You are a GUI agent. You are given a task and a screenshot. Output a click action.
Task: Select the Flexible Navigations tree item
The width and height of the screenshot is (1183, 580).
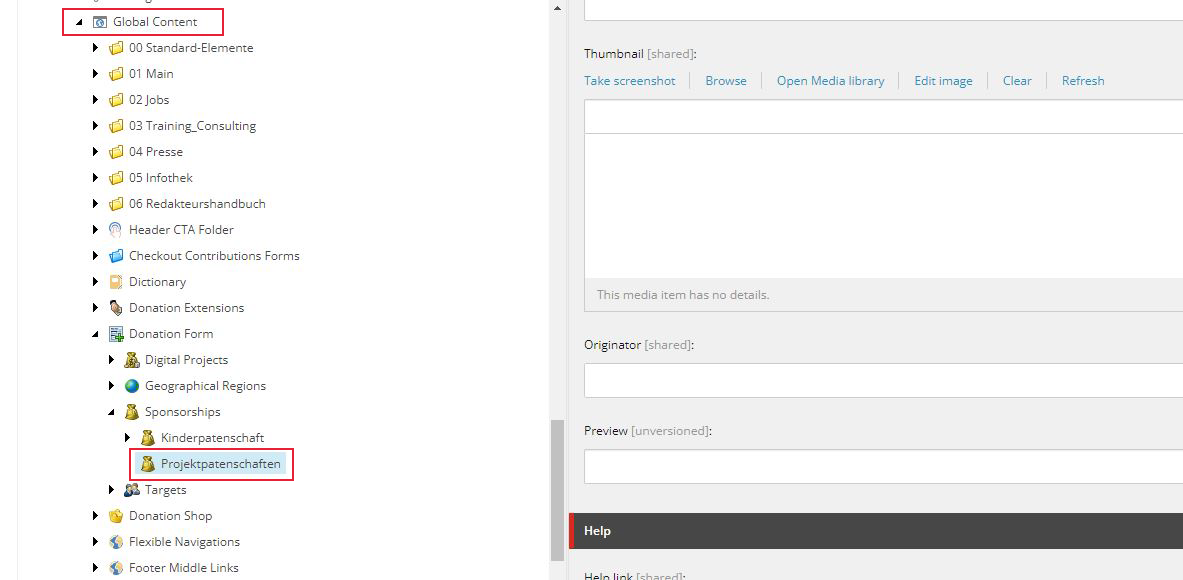184,542
